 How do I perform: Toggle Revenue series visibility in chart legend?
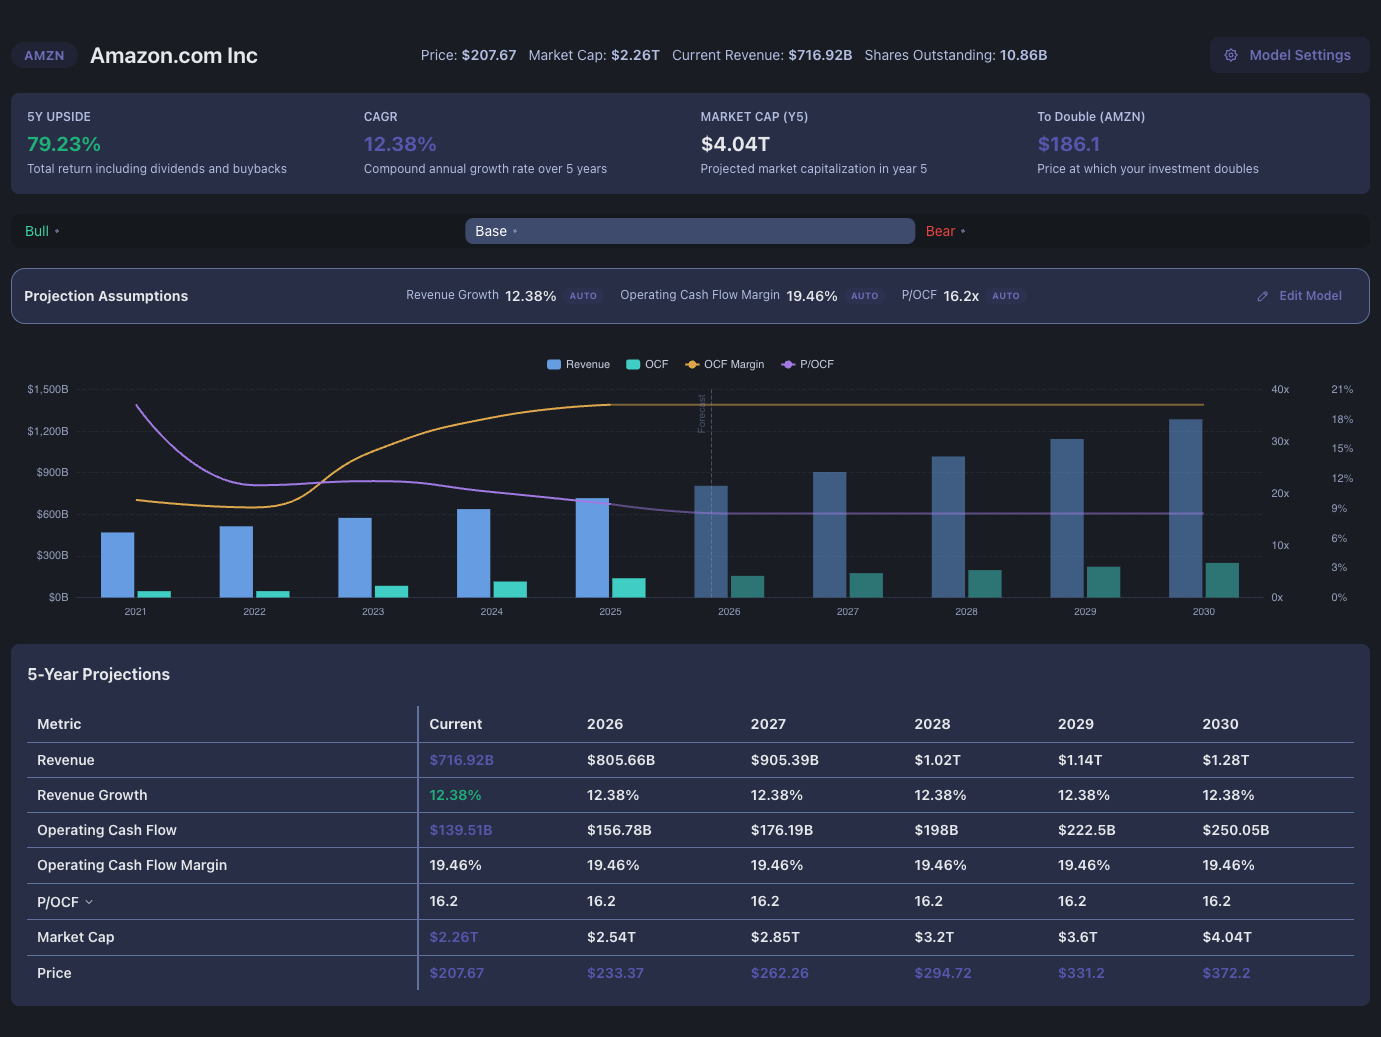578,364
